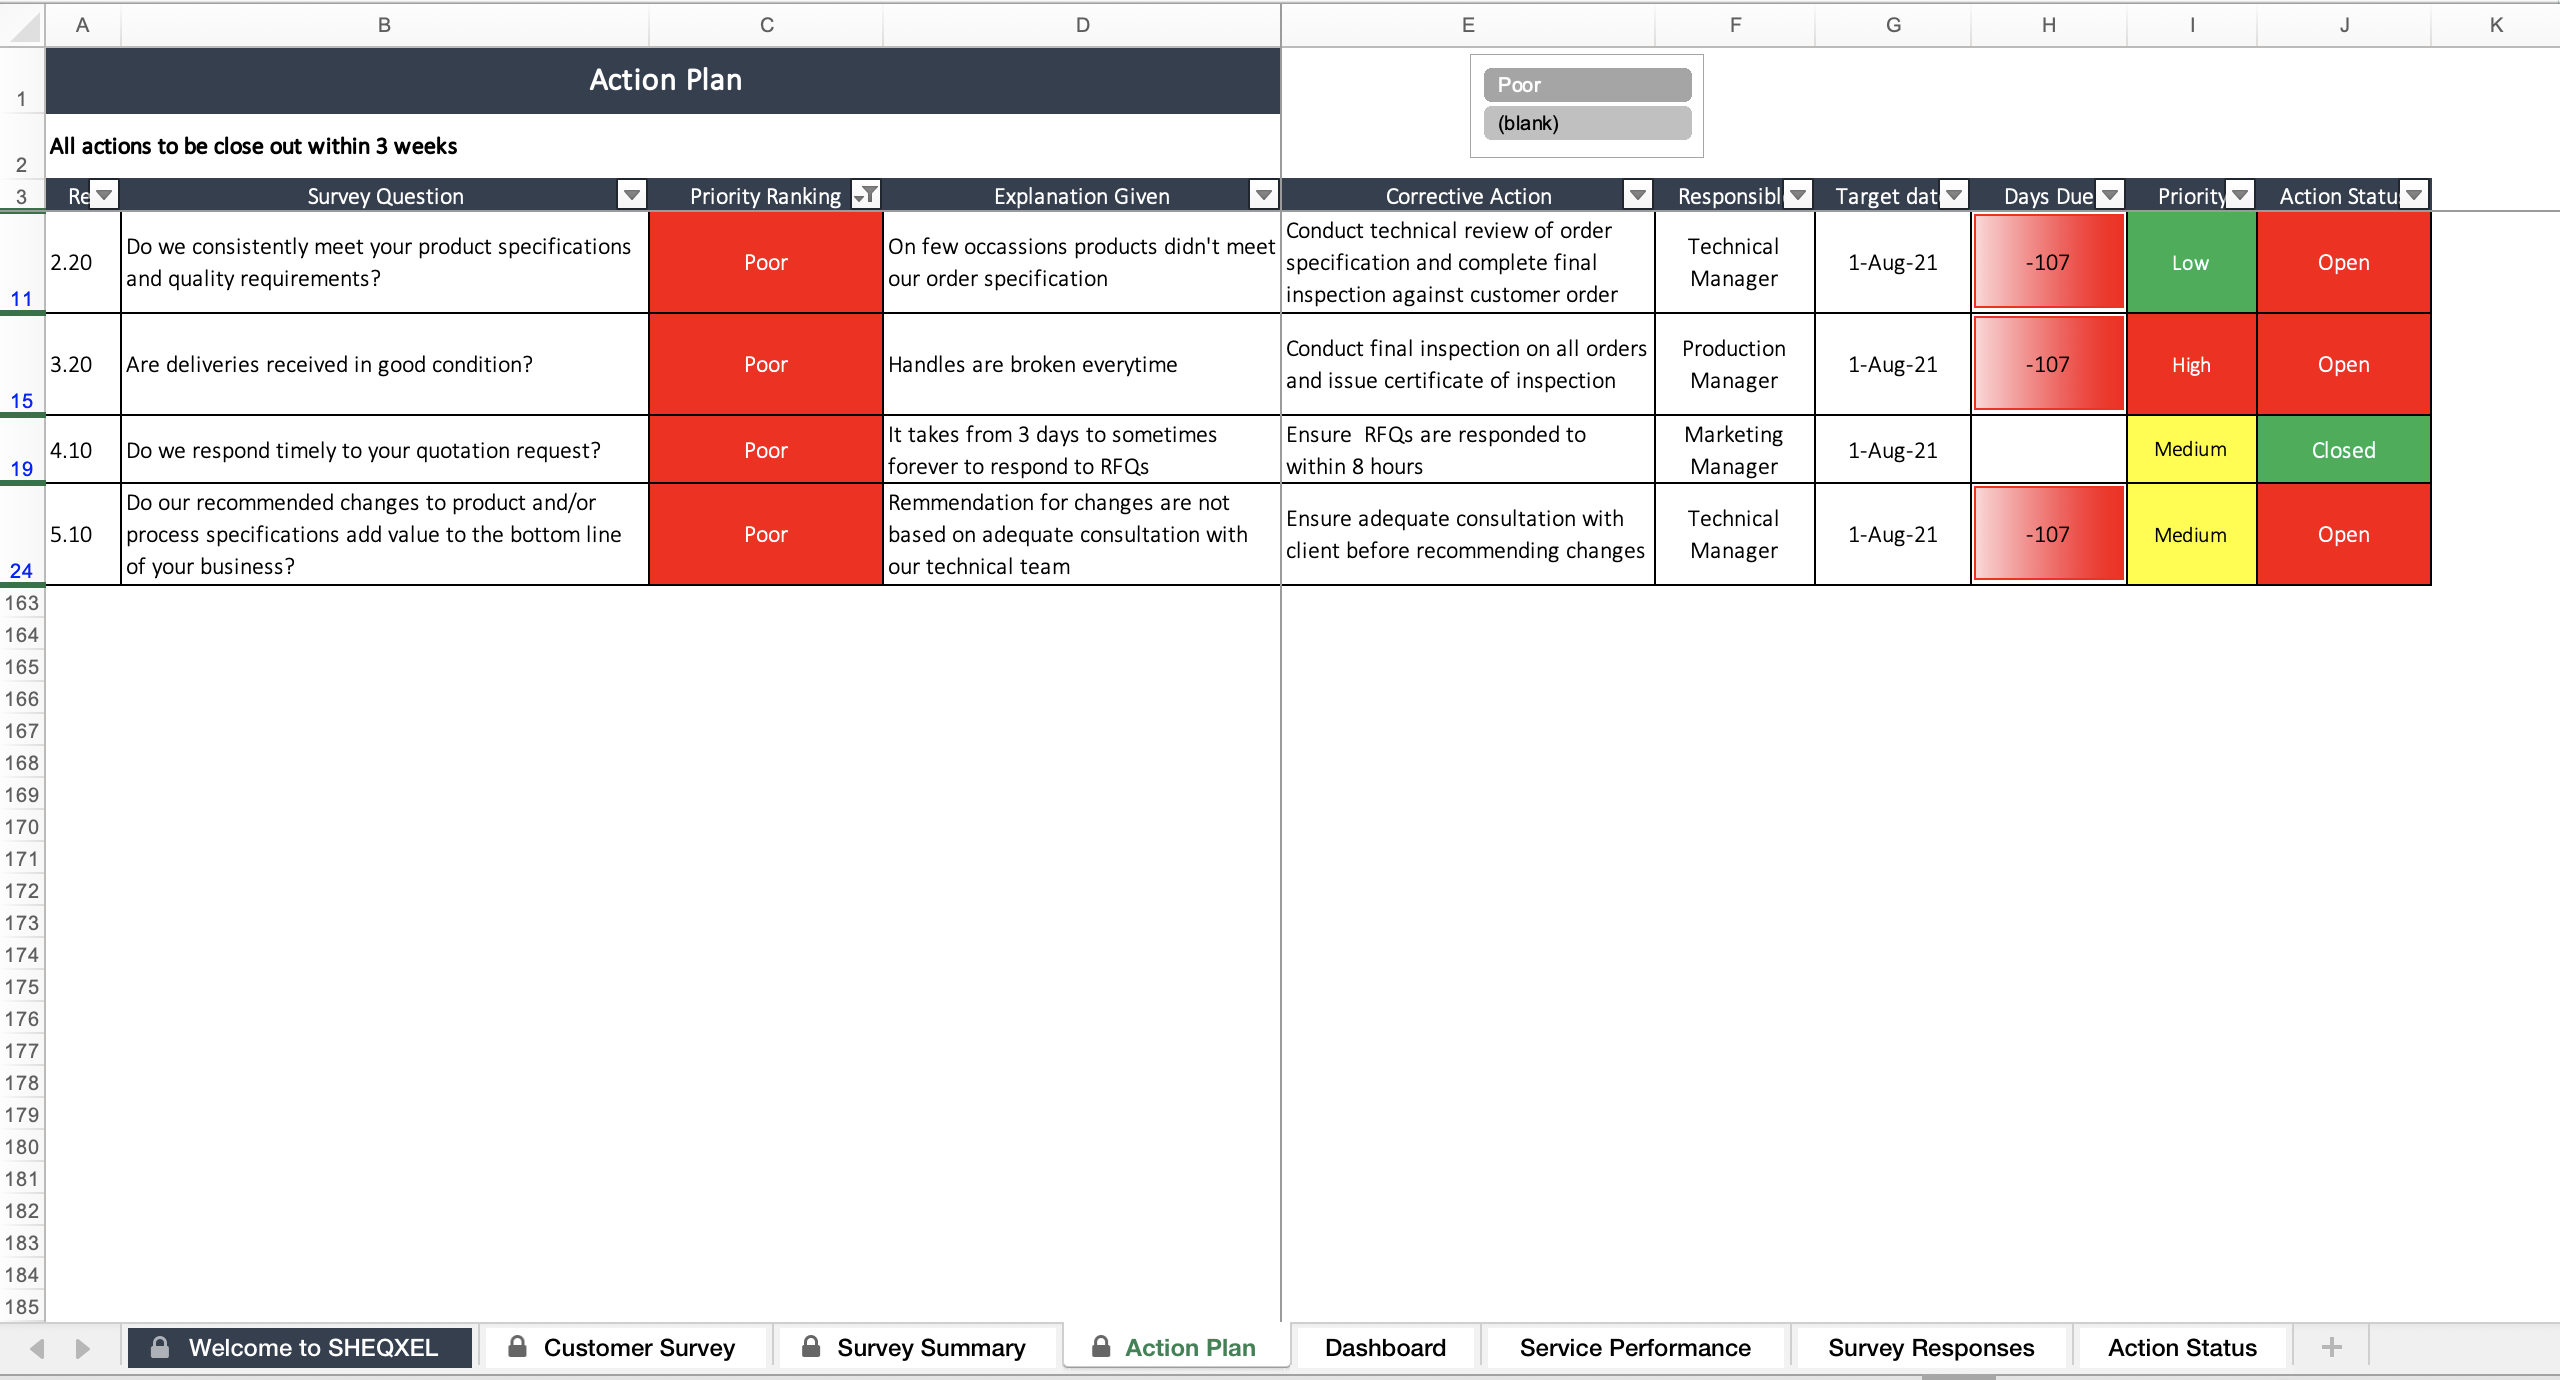Select the Marketing Manager cell
Viewport: 2560px width, 1380px height.
[1734, 450]
